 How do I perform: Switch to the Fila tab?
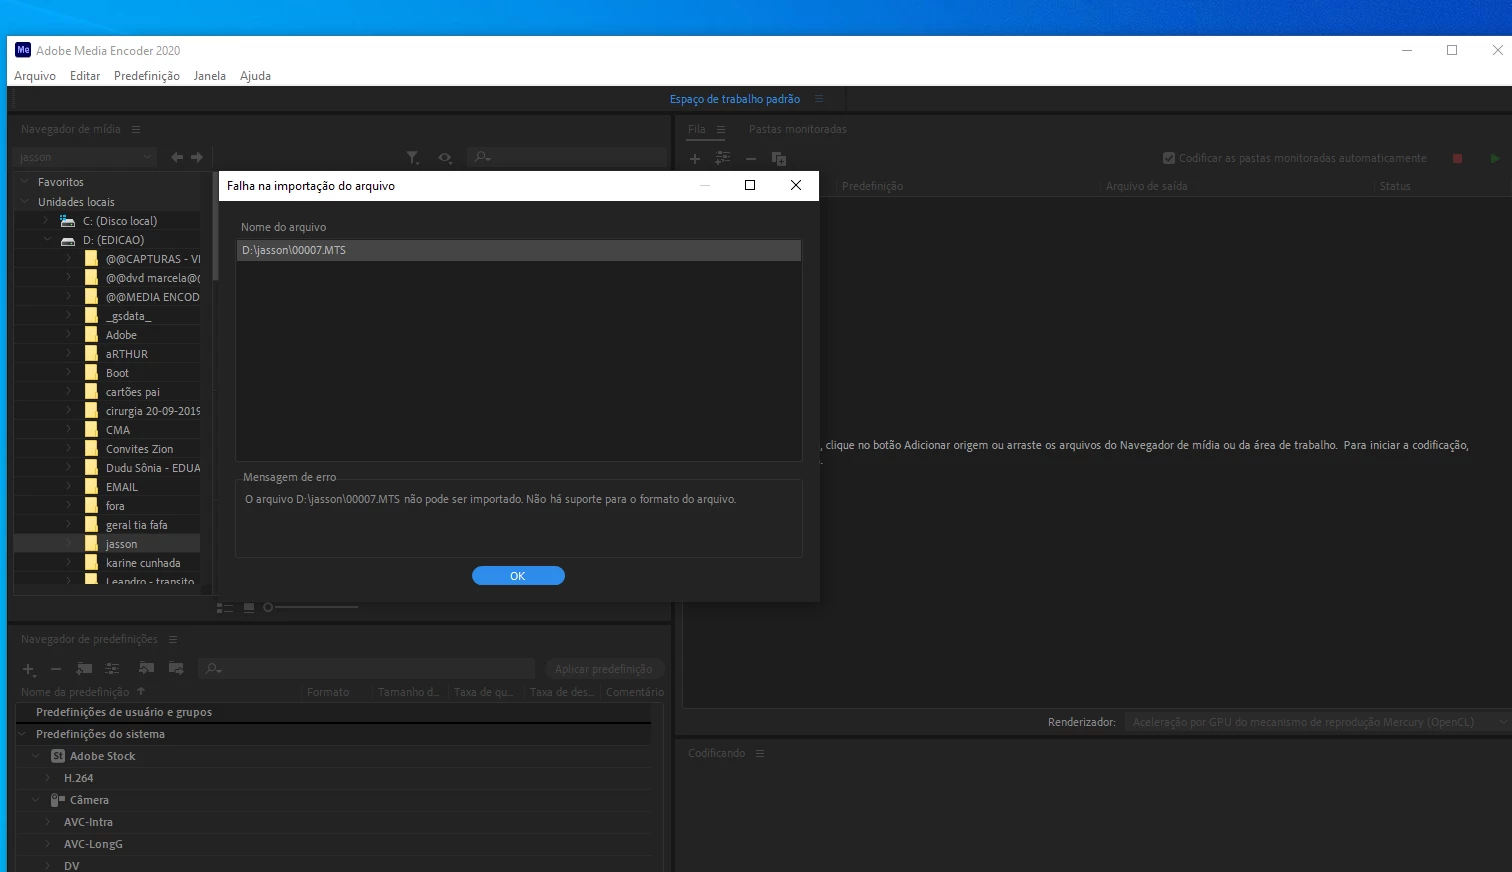(697, 129)
